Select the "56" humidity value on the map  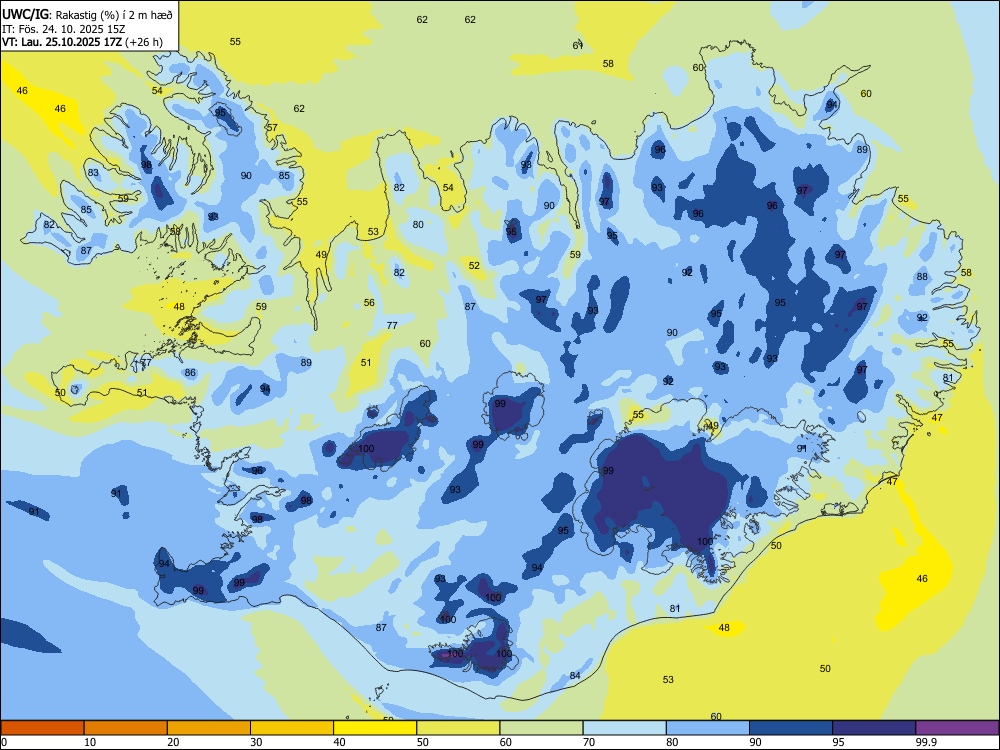[x=369, y=302]
